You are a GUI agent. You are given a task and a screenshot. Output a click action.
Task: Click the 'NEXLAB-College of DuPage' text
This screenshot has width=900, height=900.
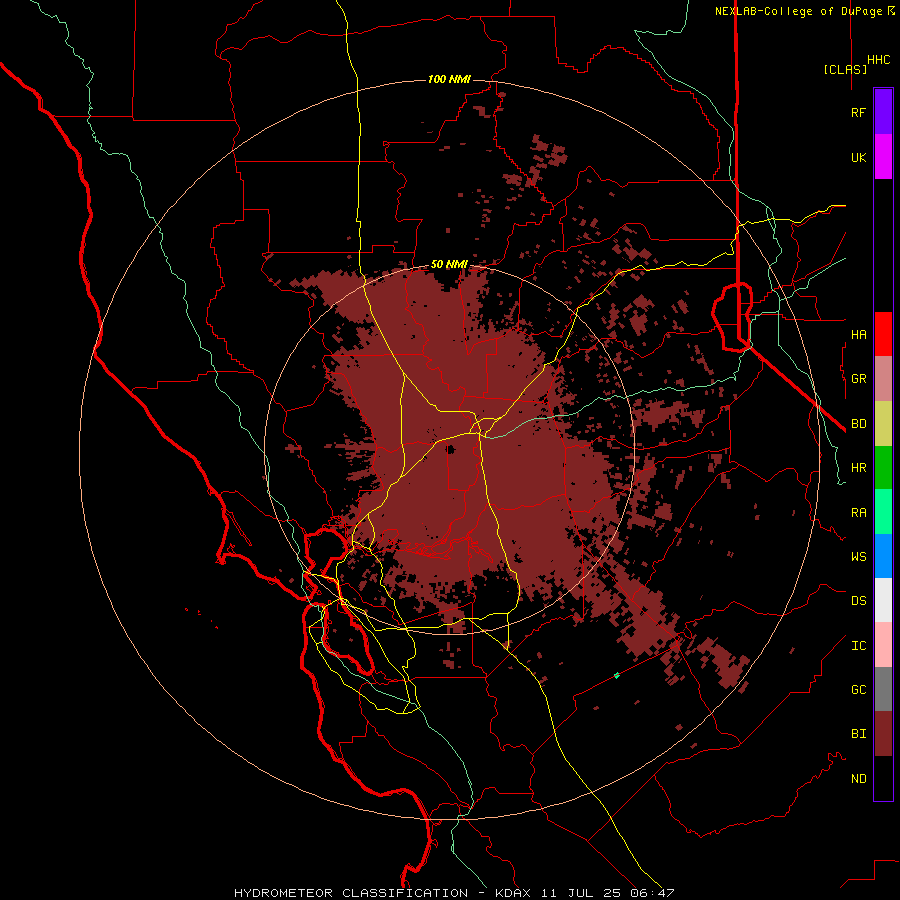[x=798, y=11]
